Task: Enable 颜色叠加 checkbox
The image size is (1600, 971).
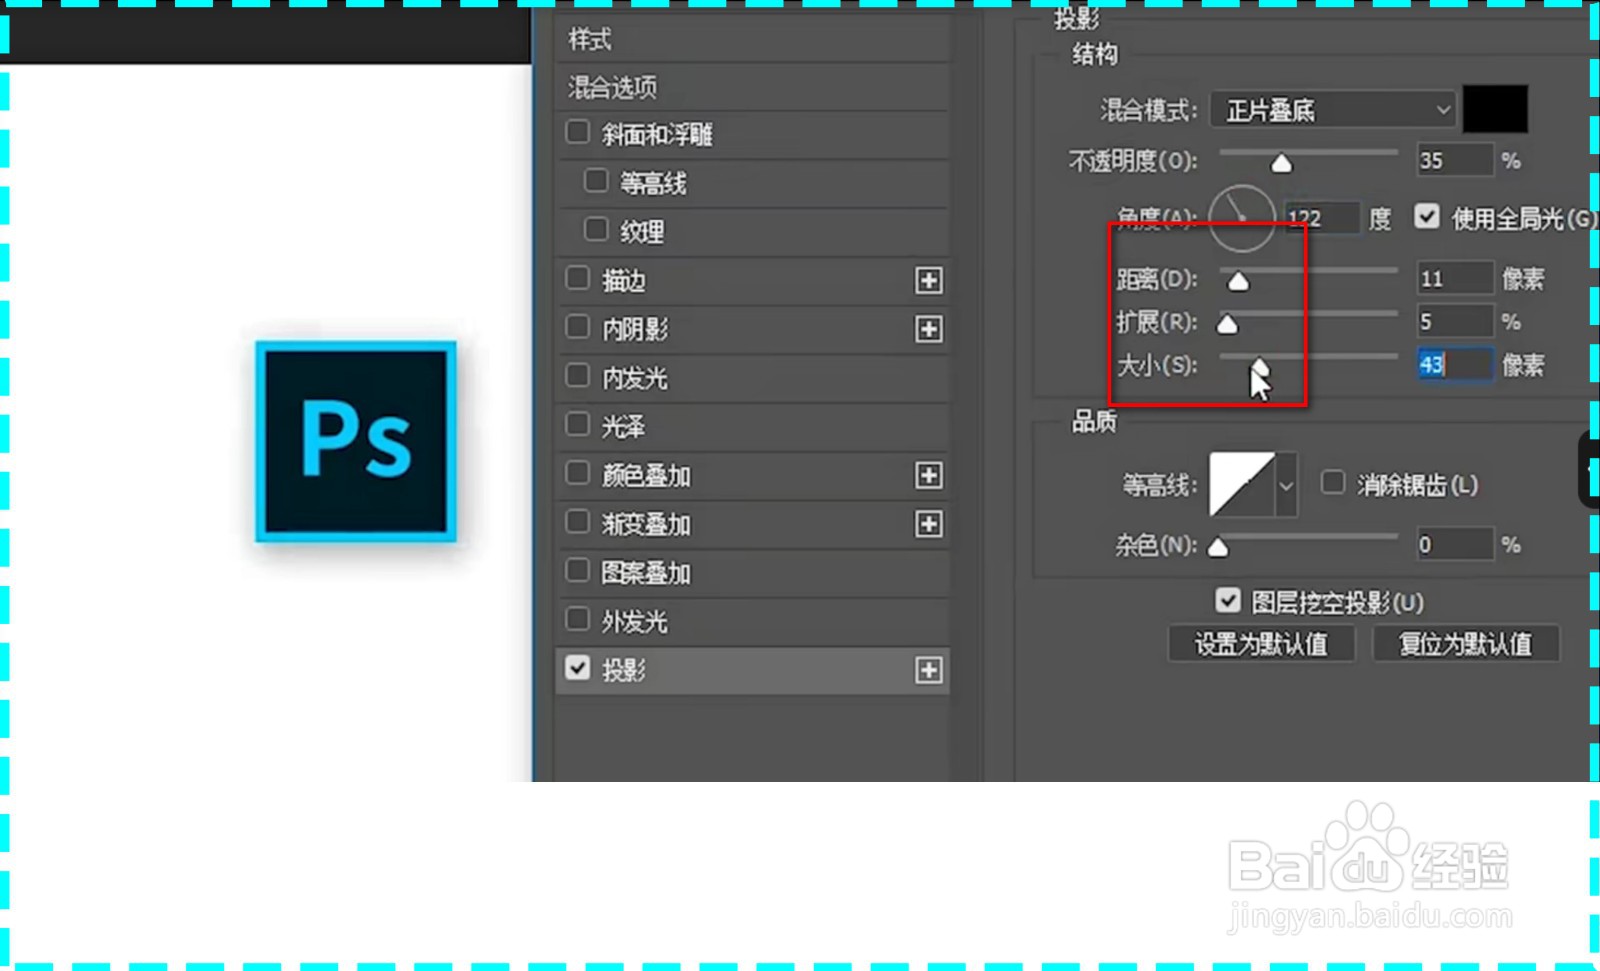Action: click(x=577, y=473)
